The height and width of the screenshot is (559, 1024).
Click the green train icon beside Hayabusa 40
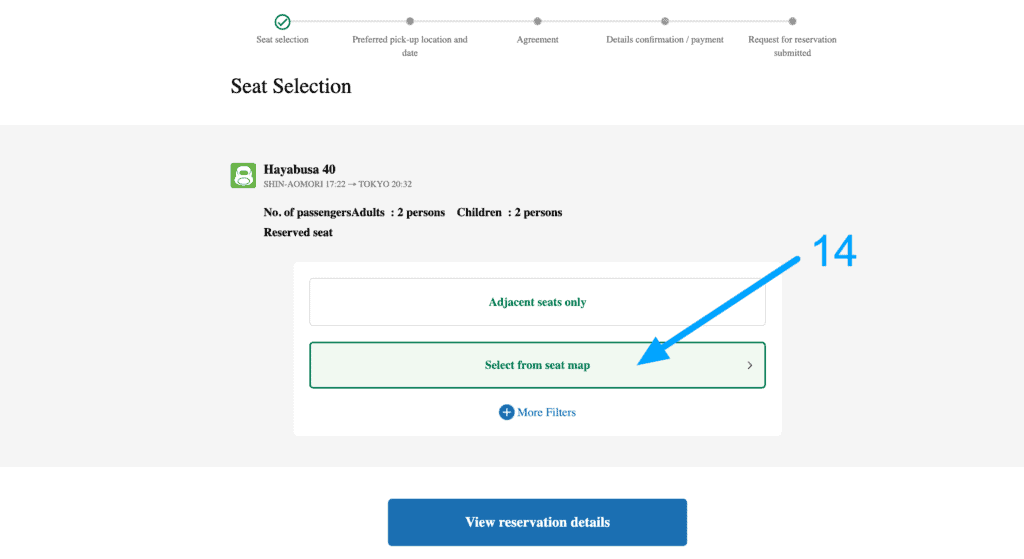(x=243, y=176)
